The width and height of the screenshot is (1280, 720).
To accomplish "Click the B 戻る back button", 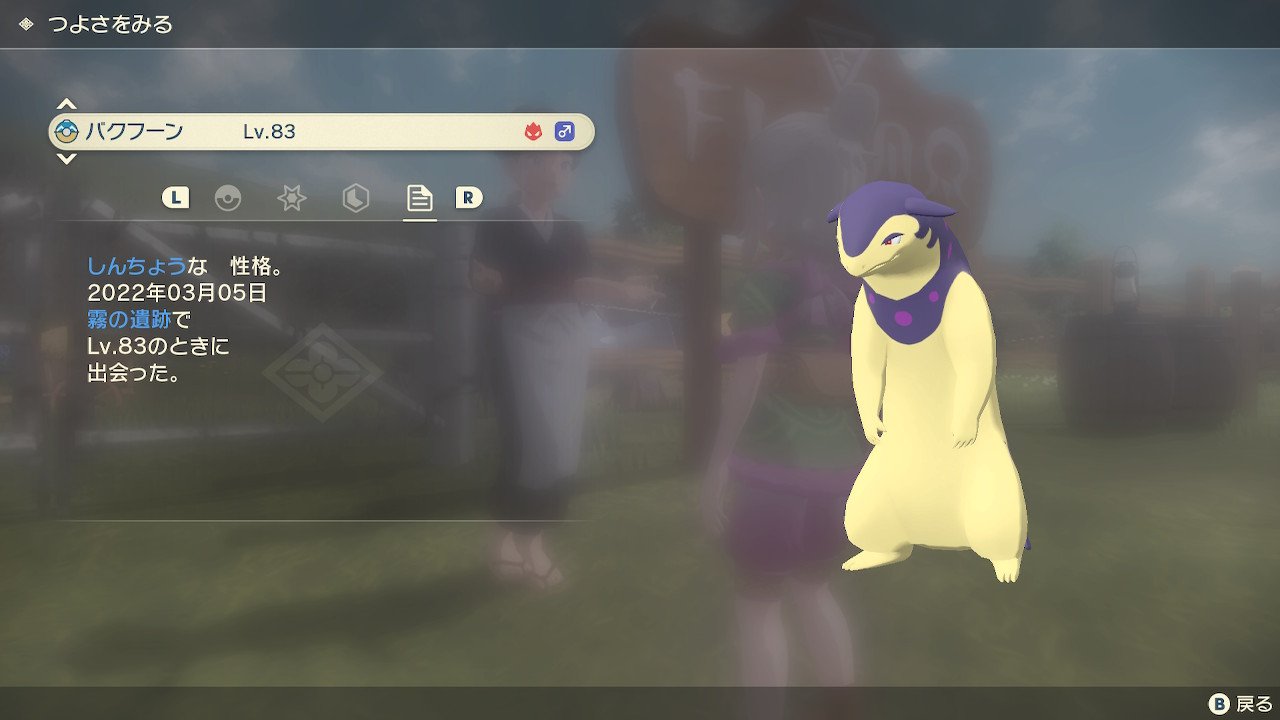I will pyautogui.click(x=1241, y=704).
